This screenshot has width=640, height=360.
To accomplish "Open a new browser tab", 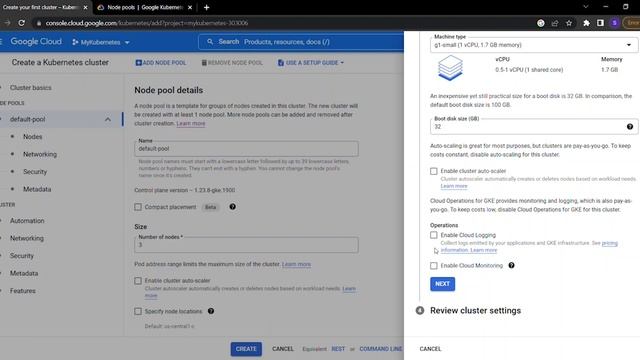I will 207,7.
